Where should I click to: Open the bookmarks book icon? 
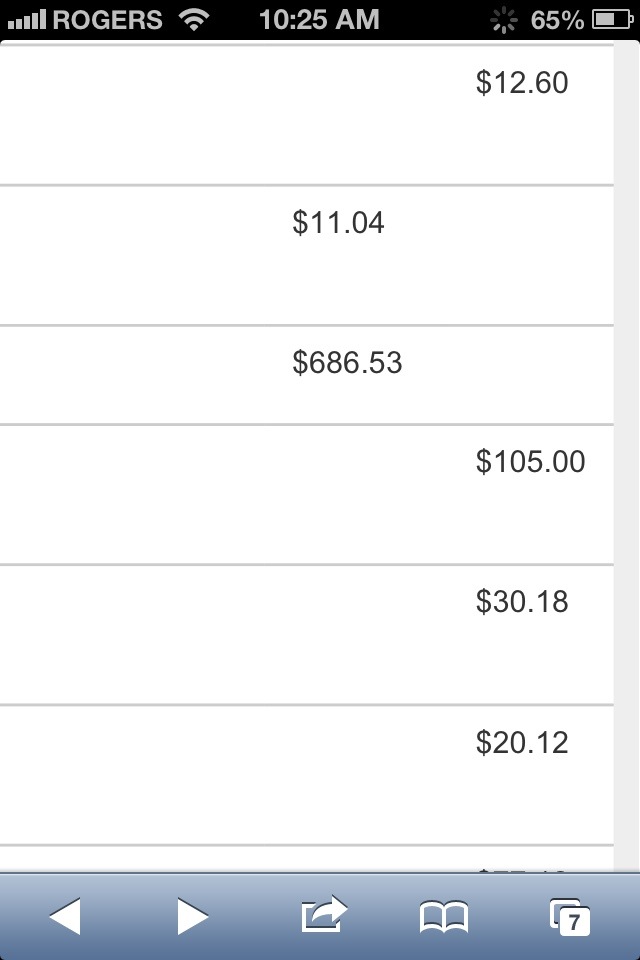444,917
